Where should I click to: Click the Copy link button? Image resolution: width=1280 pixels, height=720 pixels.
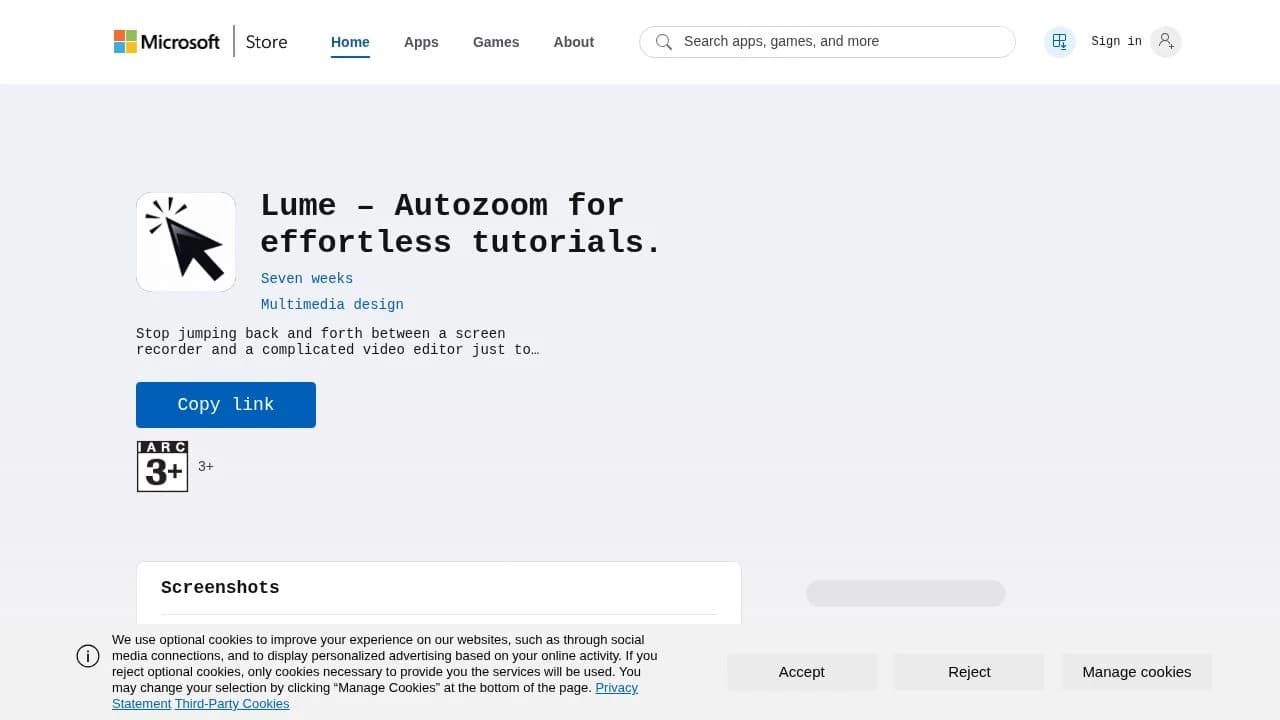point(226,405)
